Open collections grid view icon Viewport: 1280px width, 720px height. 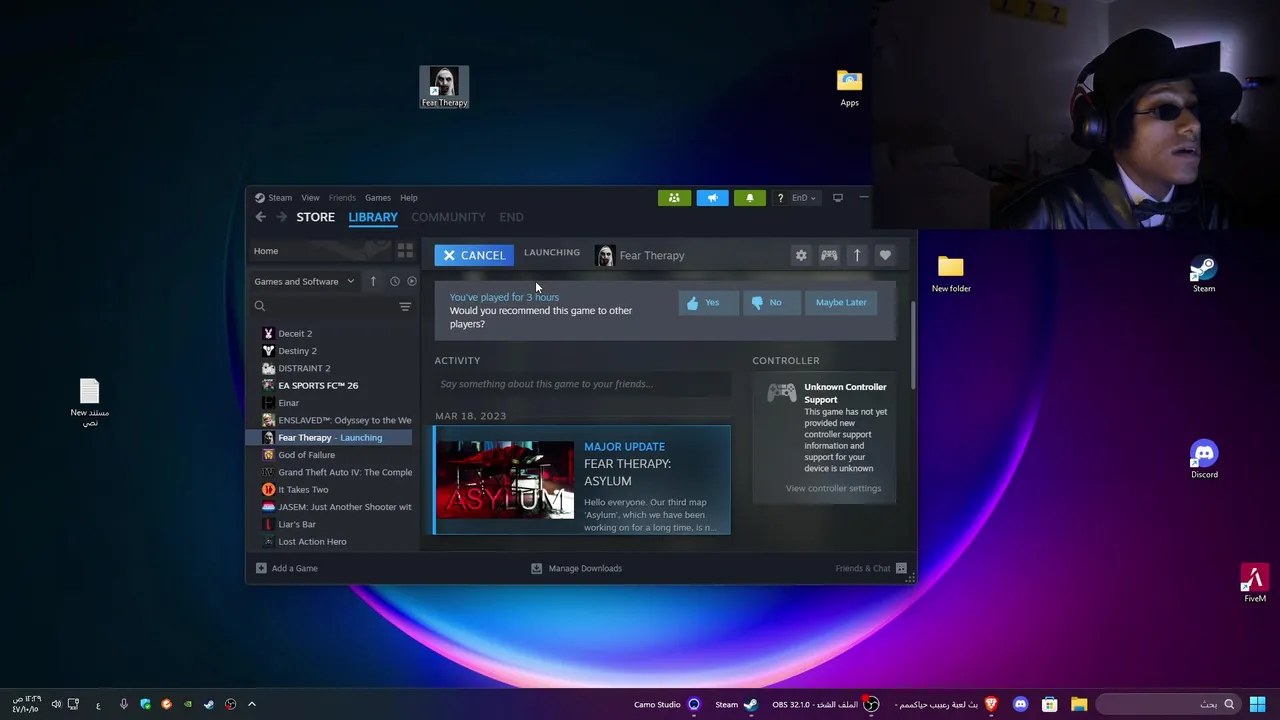point(405,251)
